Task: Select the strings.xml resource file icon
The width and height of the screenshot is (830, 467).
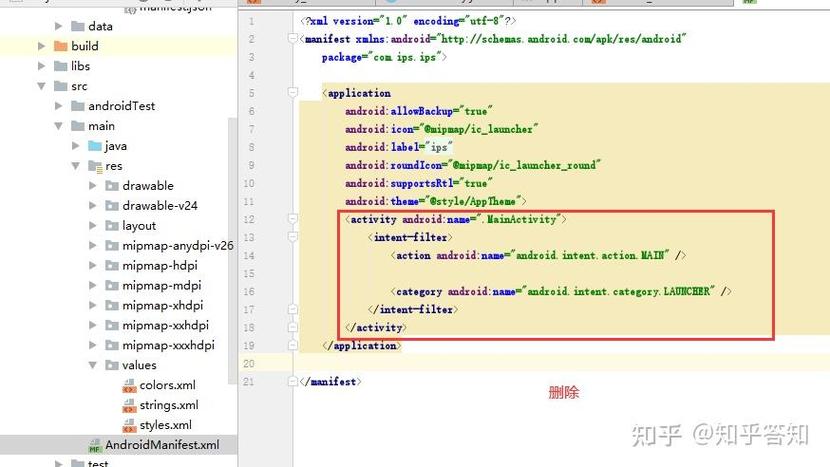Action: click(129, 406)
